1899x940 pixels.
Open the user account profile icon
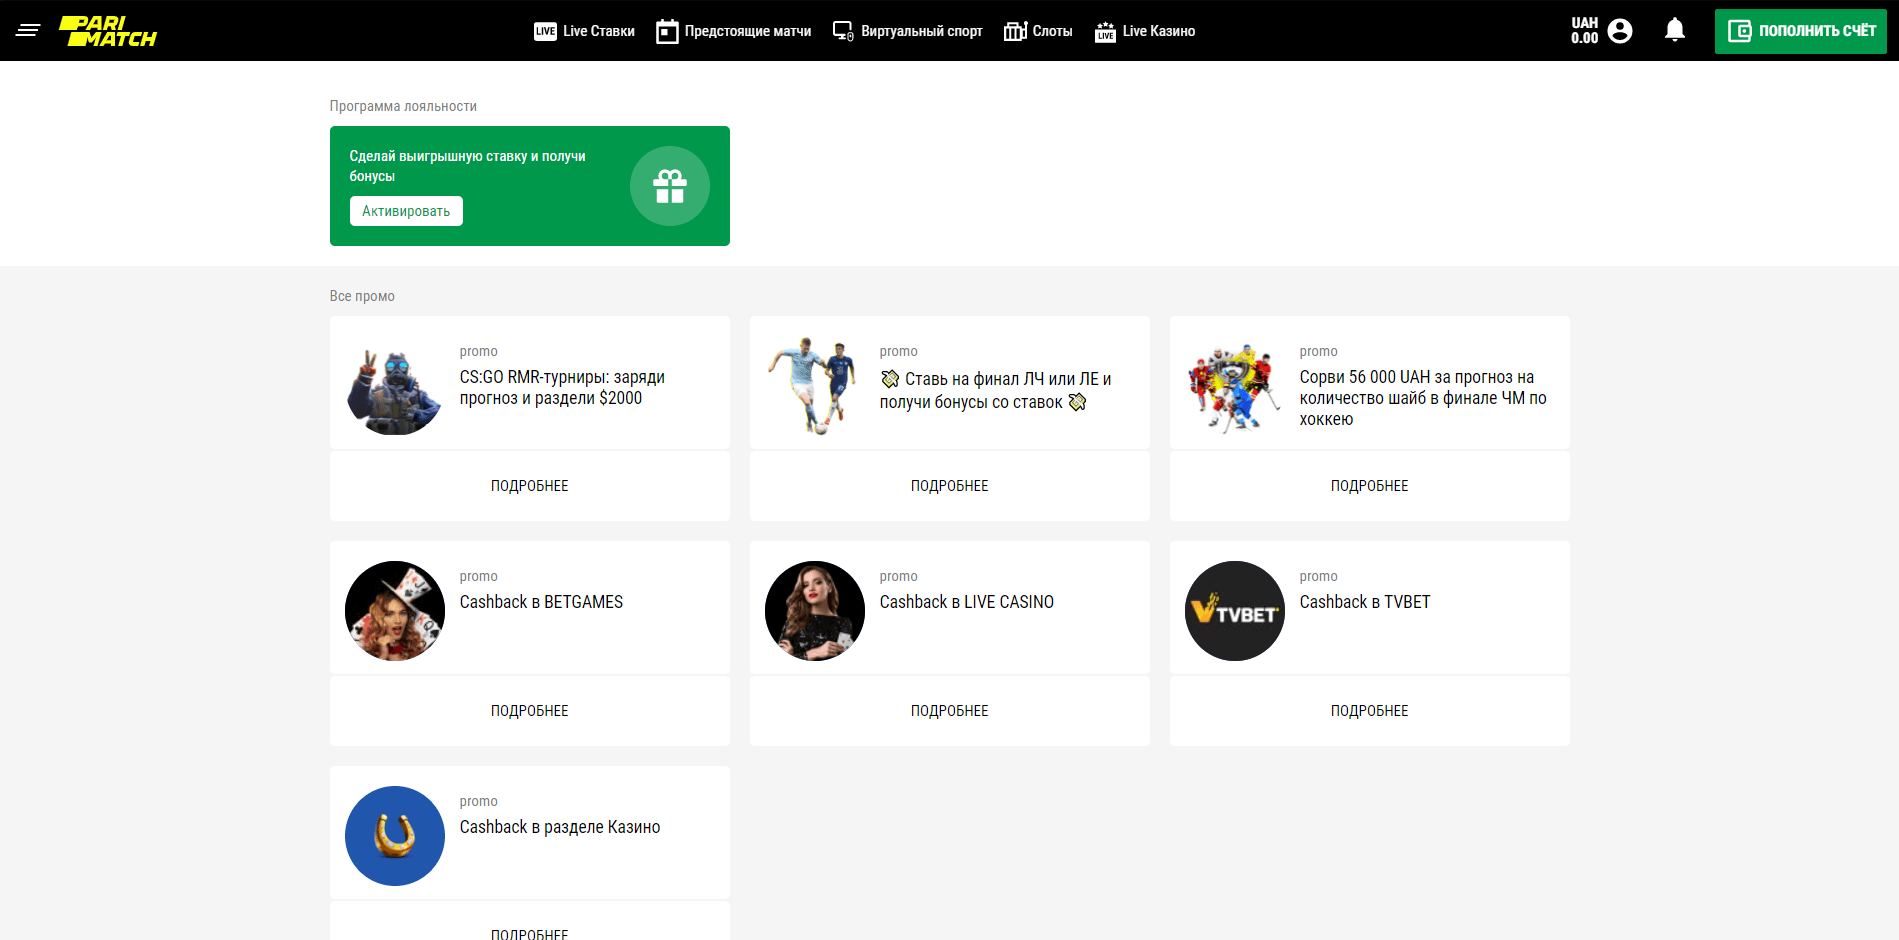coord(1620,31)
